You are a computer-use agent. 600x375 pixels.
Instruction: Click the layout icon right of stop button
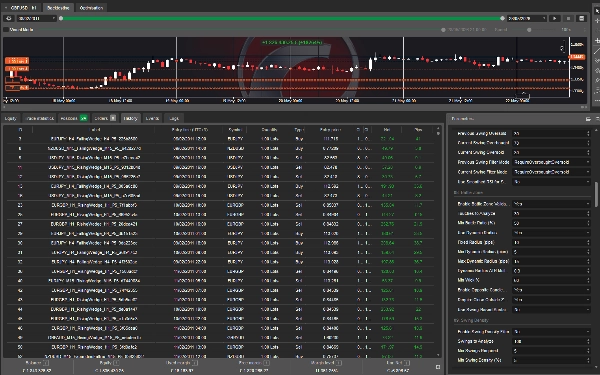582,18
